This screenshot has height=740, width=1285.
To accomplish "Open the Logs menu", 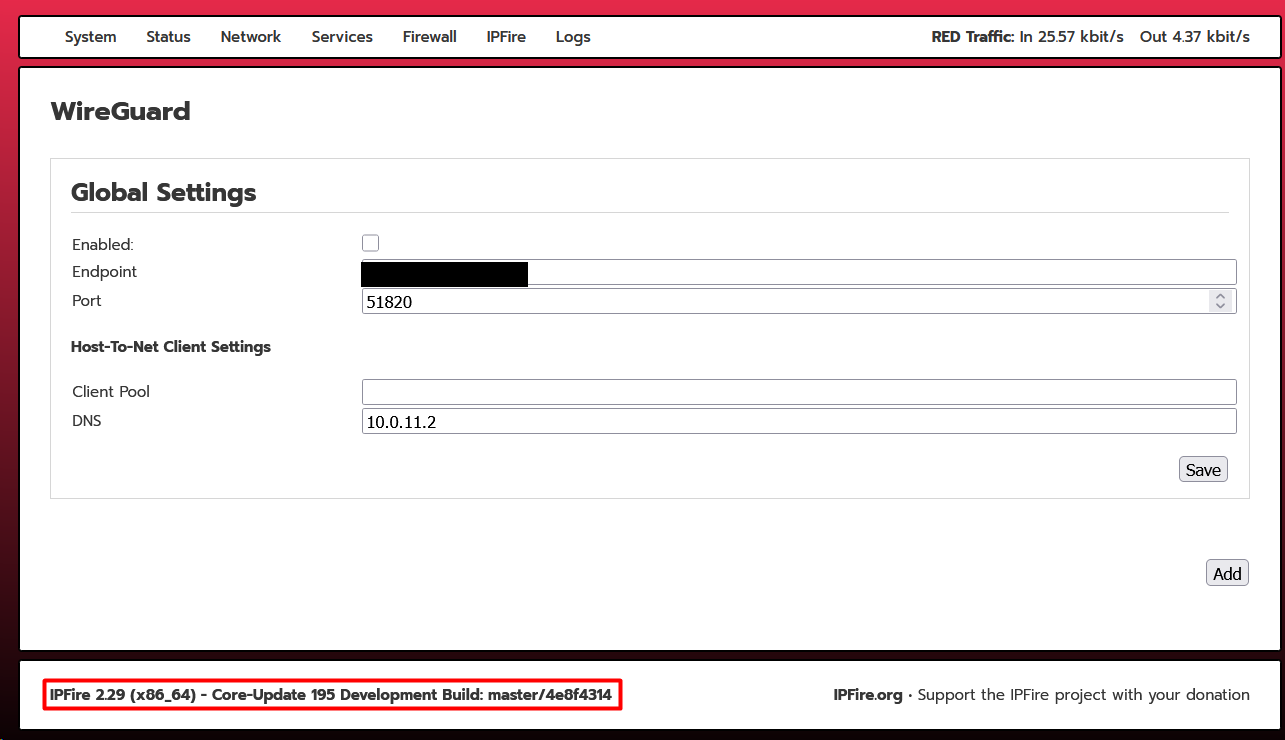I will (573, 37).
